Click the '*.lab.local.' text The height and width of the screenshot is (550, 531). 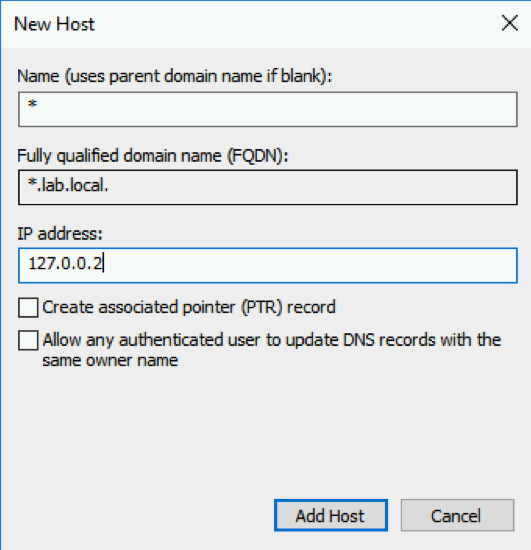[x=68, y=186]
